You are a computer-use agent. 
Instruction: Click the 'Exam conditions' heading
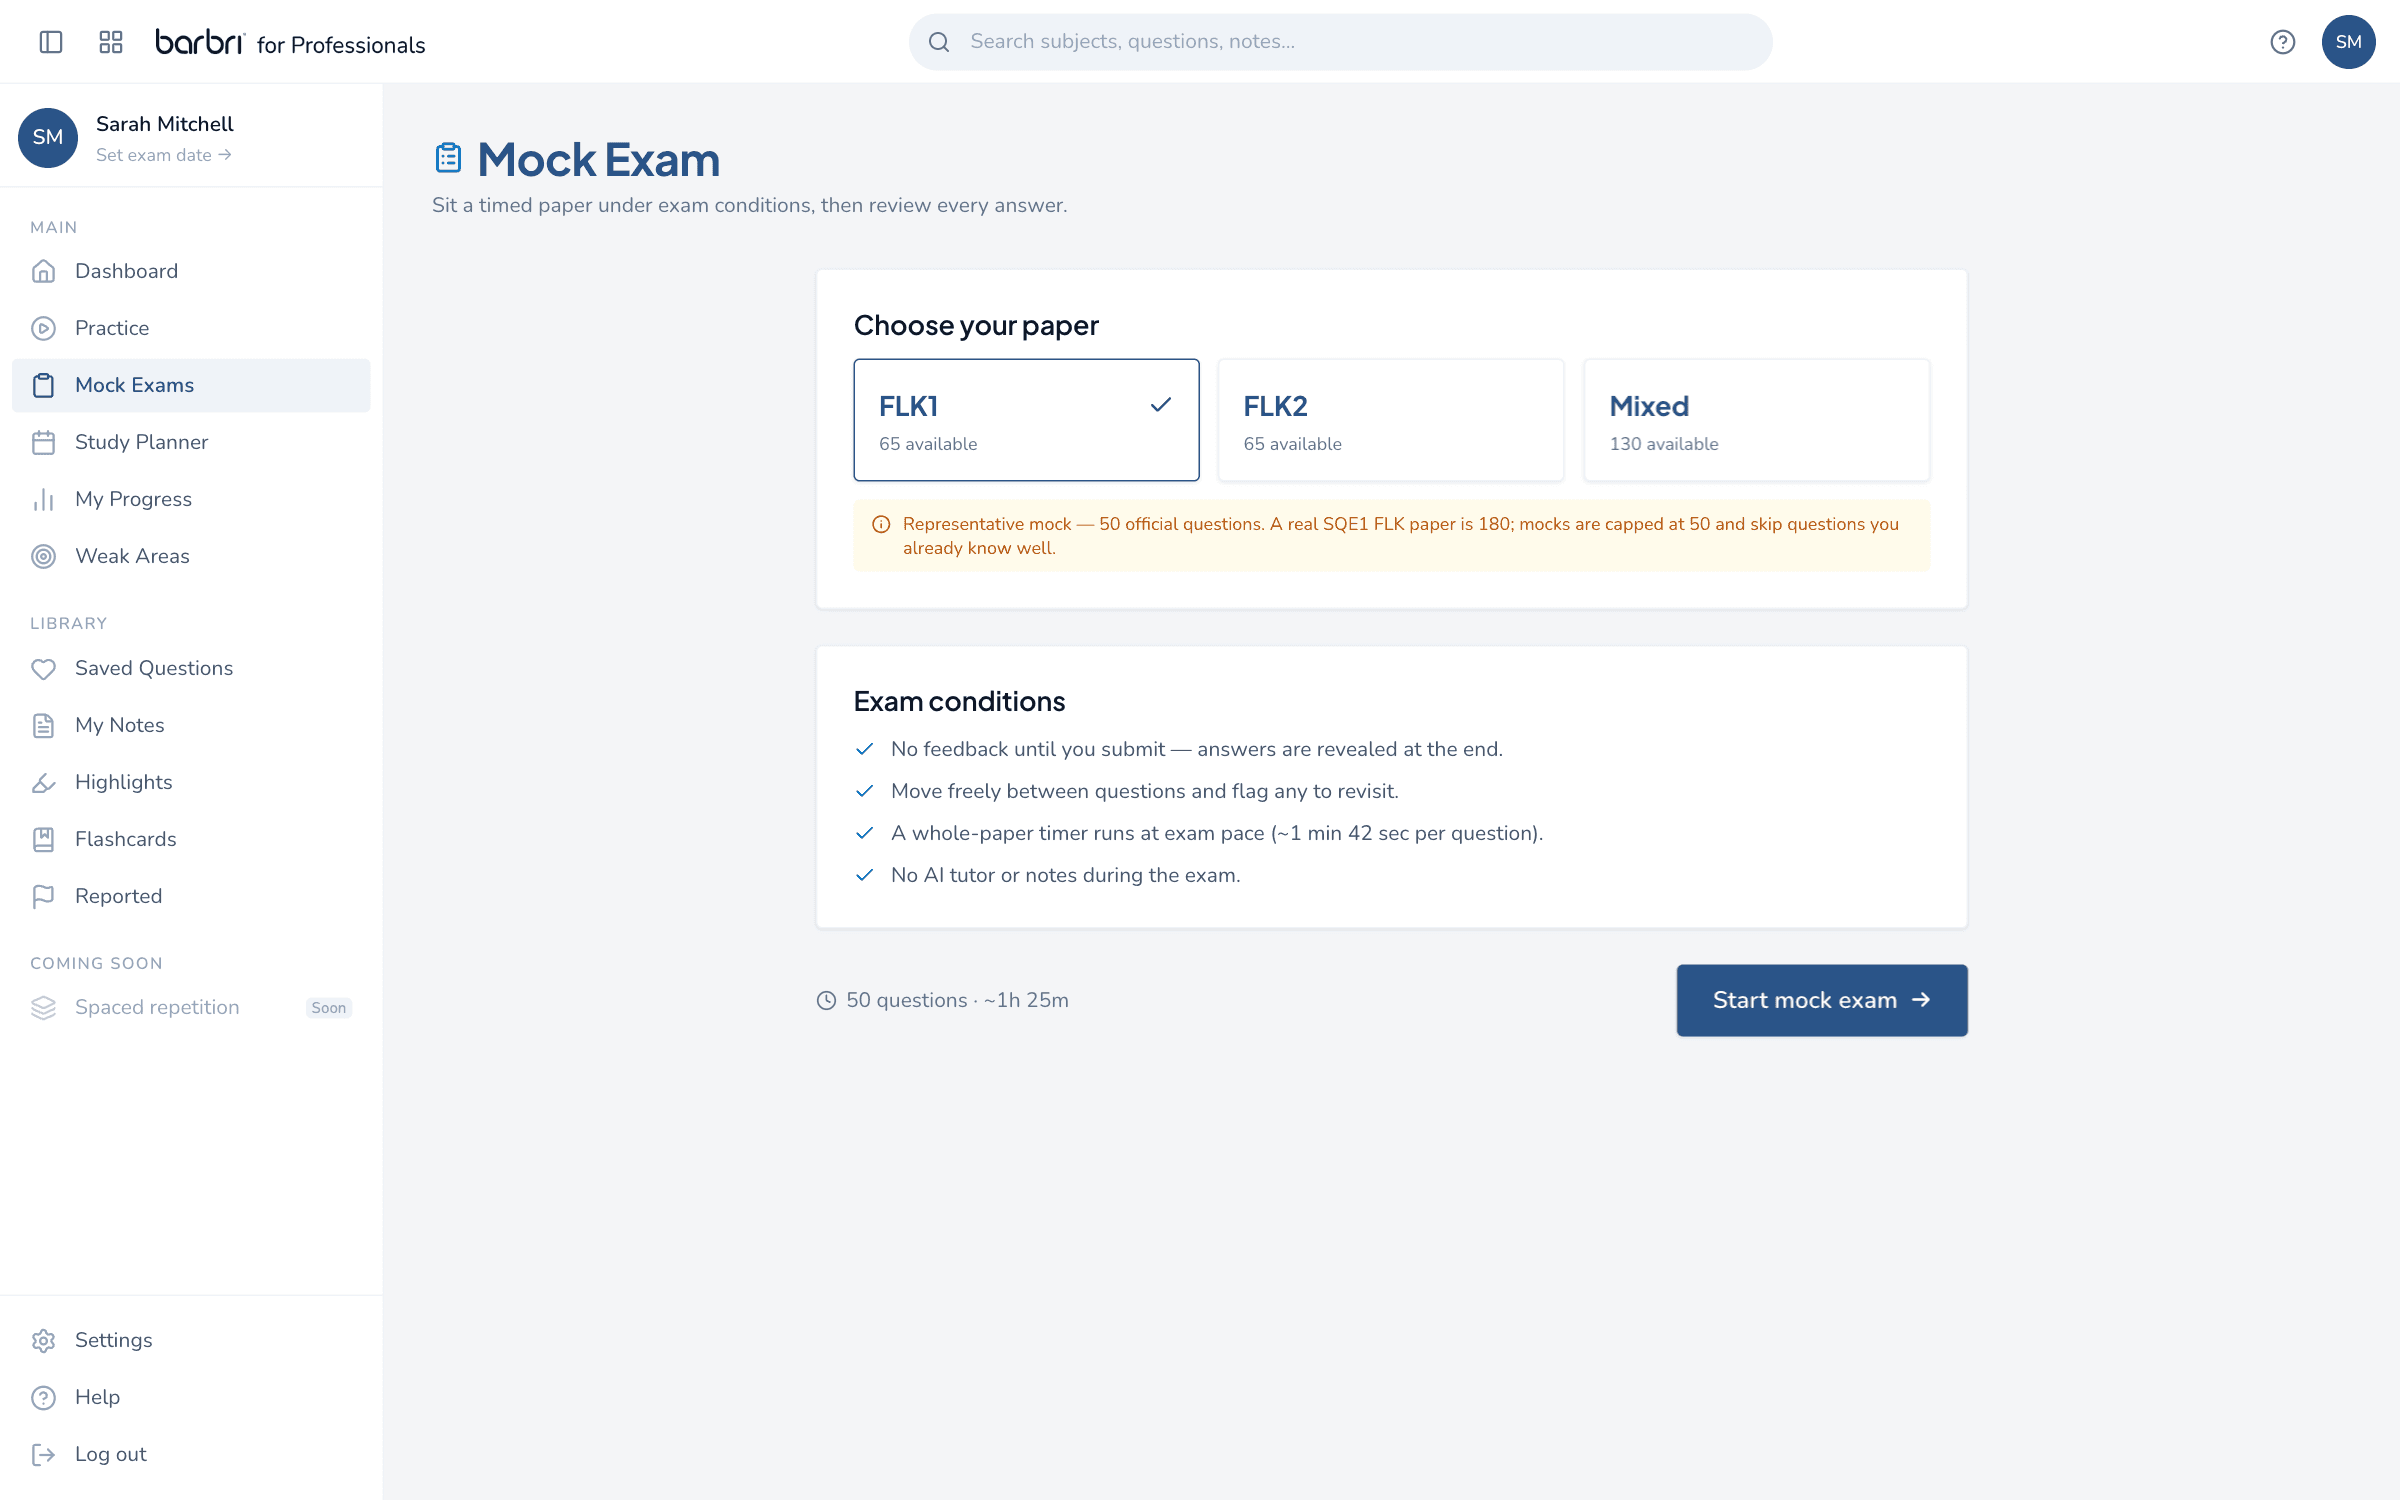click(x=960, y=701)
